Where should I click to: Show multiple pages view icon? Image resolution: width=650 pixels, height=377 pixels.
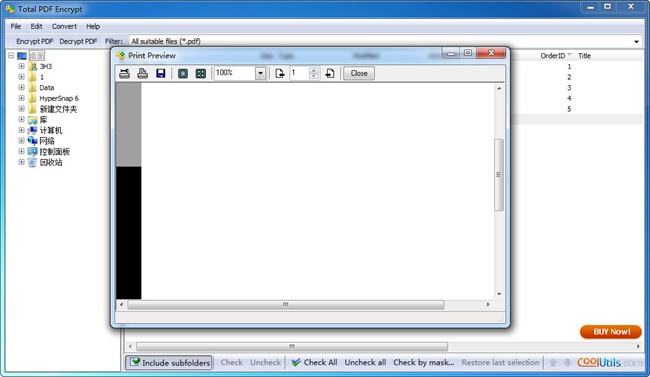[x=201, y=73]
